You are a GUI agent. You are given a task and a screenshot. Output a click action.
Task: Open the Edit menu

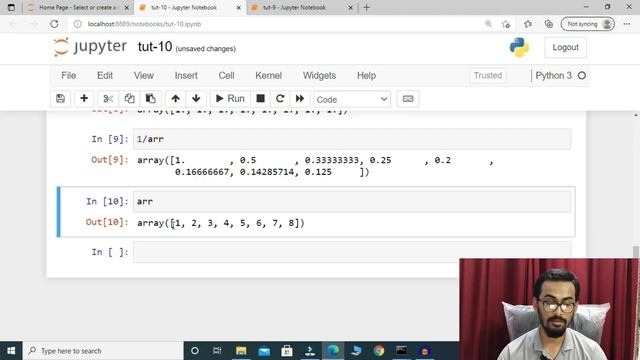(105, 76)
